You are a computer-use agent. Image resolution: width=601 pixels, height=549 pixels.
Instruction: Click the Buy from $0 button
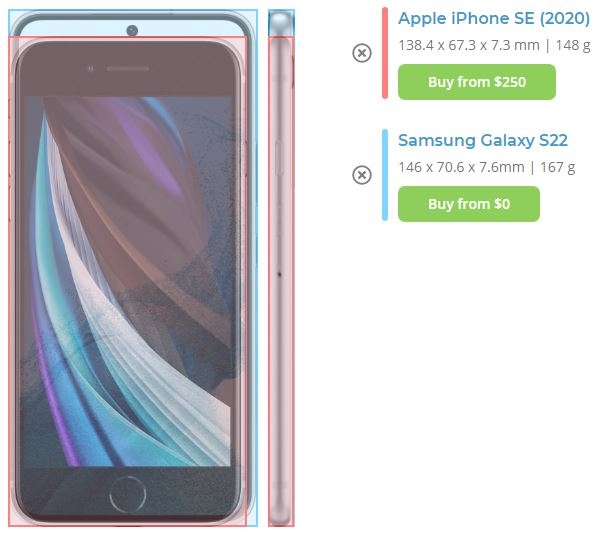click(x=469, y=204)
